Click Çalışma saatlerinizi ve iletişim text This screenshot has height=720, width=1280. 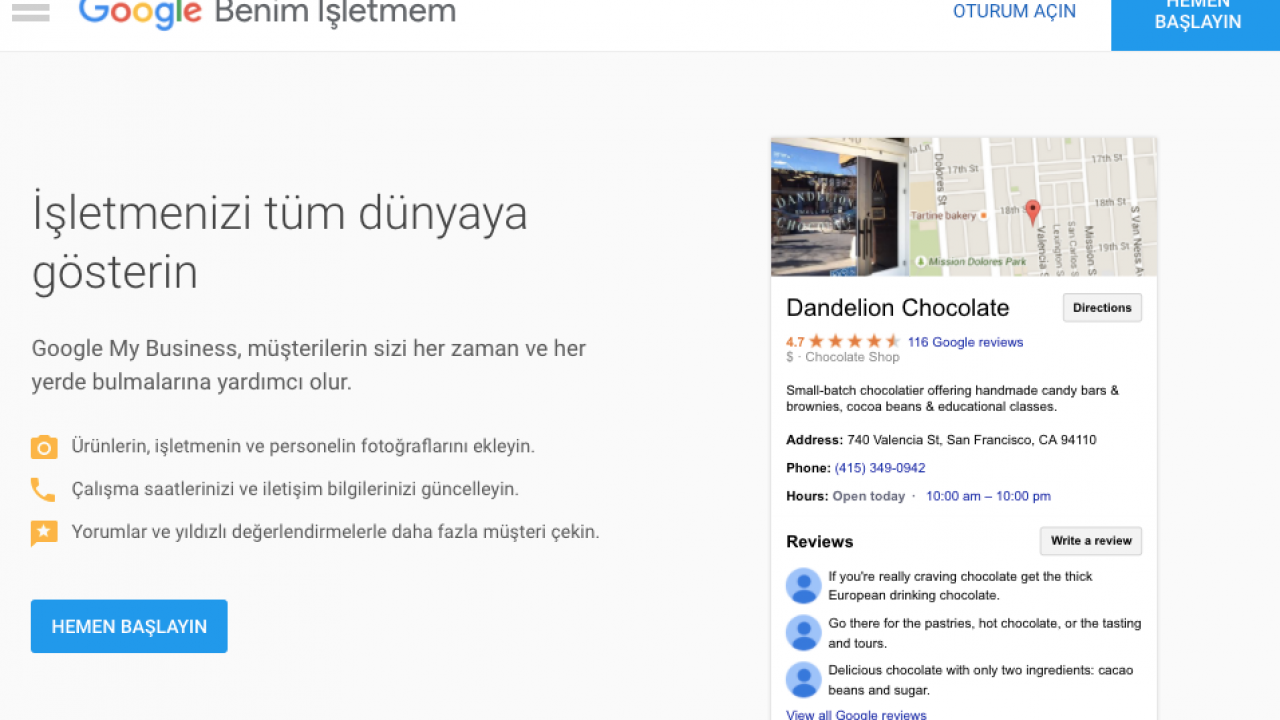pyautogui.click(x=295, y=489)
